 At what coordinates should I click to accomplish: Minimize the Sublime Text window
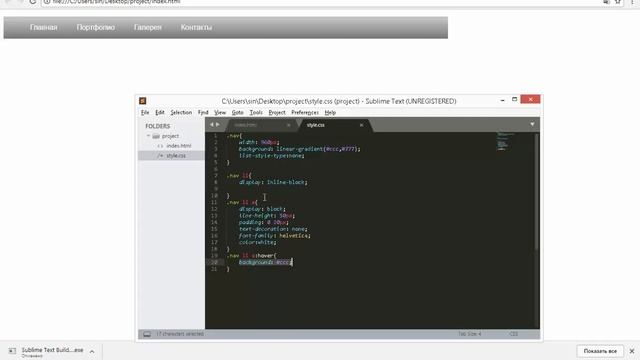click(502, 100)
